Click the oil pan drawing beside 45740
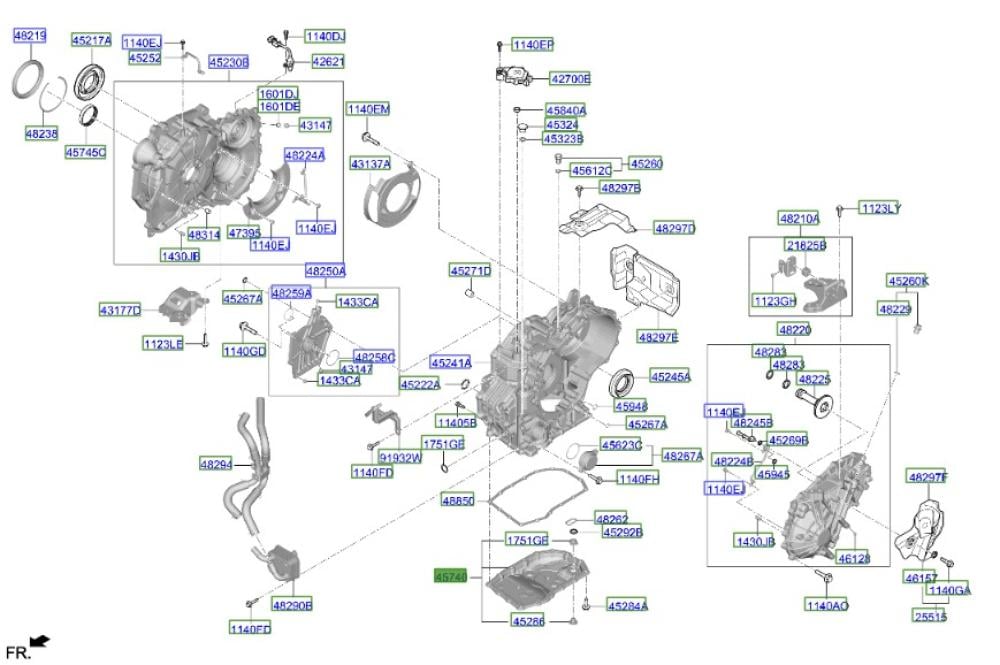Screen dimensions: 1000x665 pos(535,584)
